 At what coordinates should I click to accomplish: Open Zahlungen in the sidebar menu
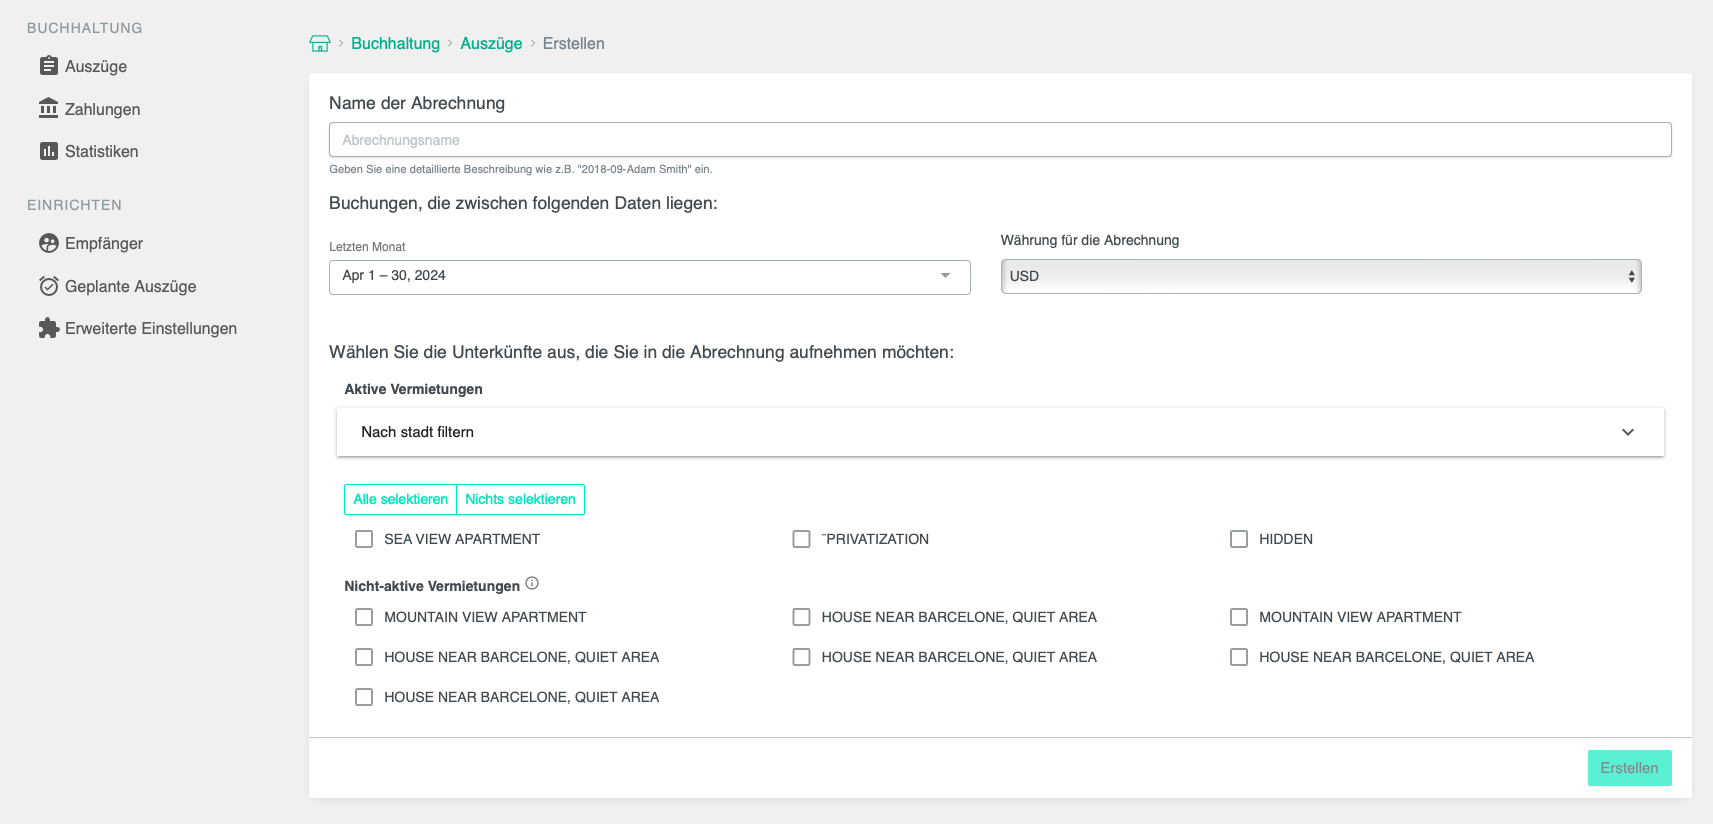click(102, 109)
